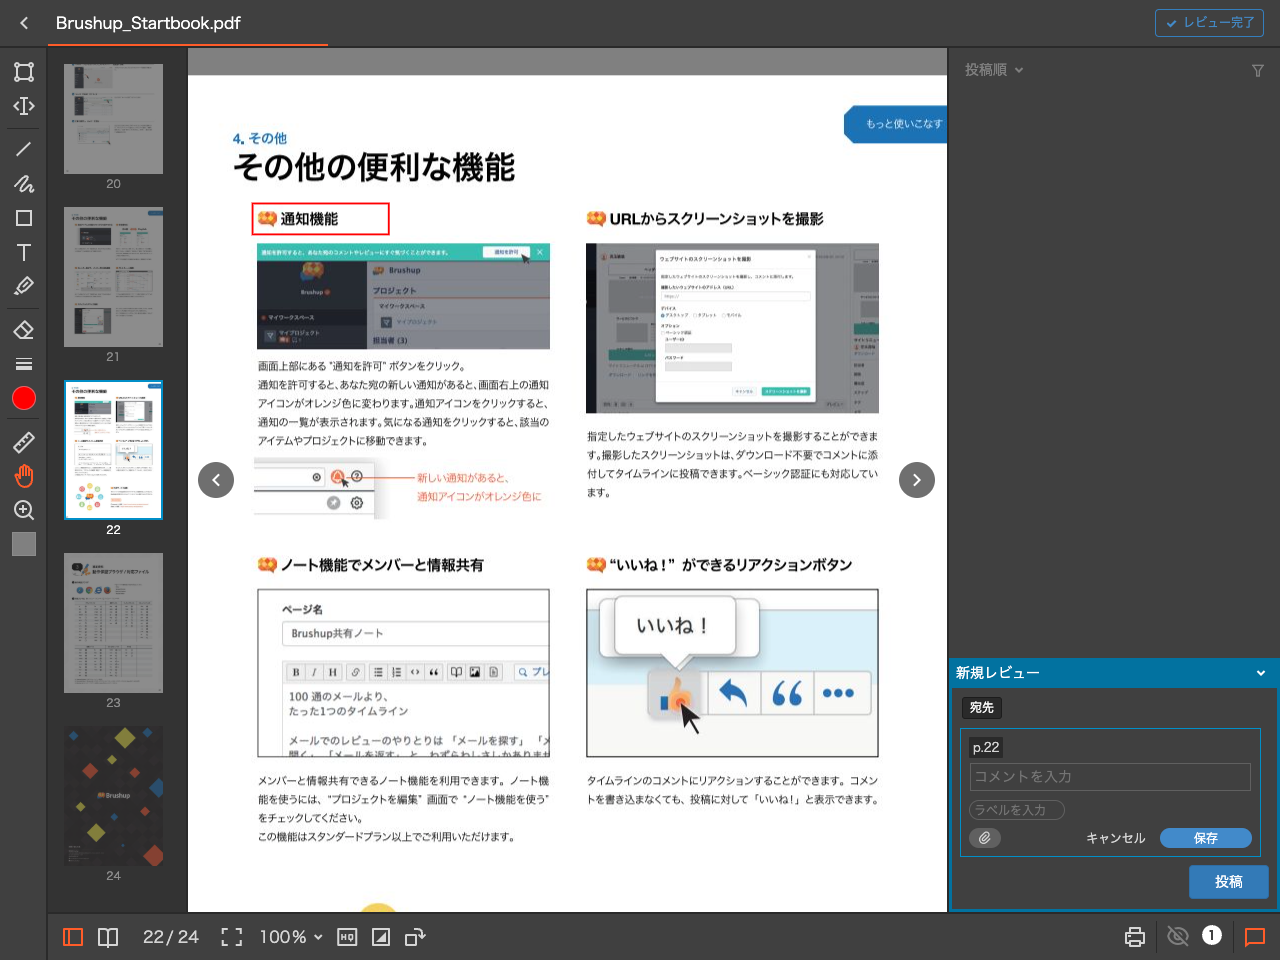The height and width of the screenshot is (960, 1280).
Task: Click the file name Brushup_Startbook.pdf
Action: click(x=148, y=23)
